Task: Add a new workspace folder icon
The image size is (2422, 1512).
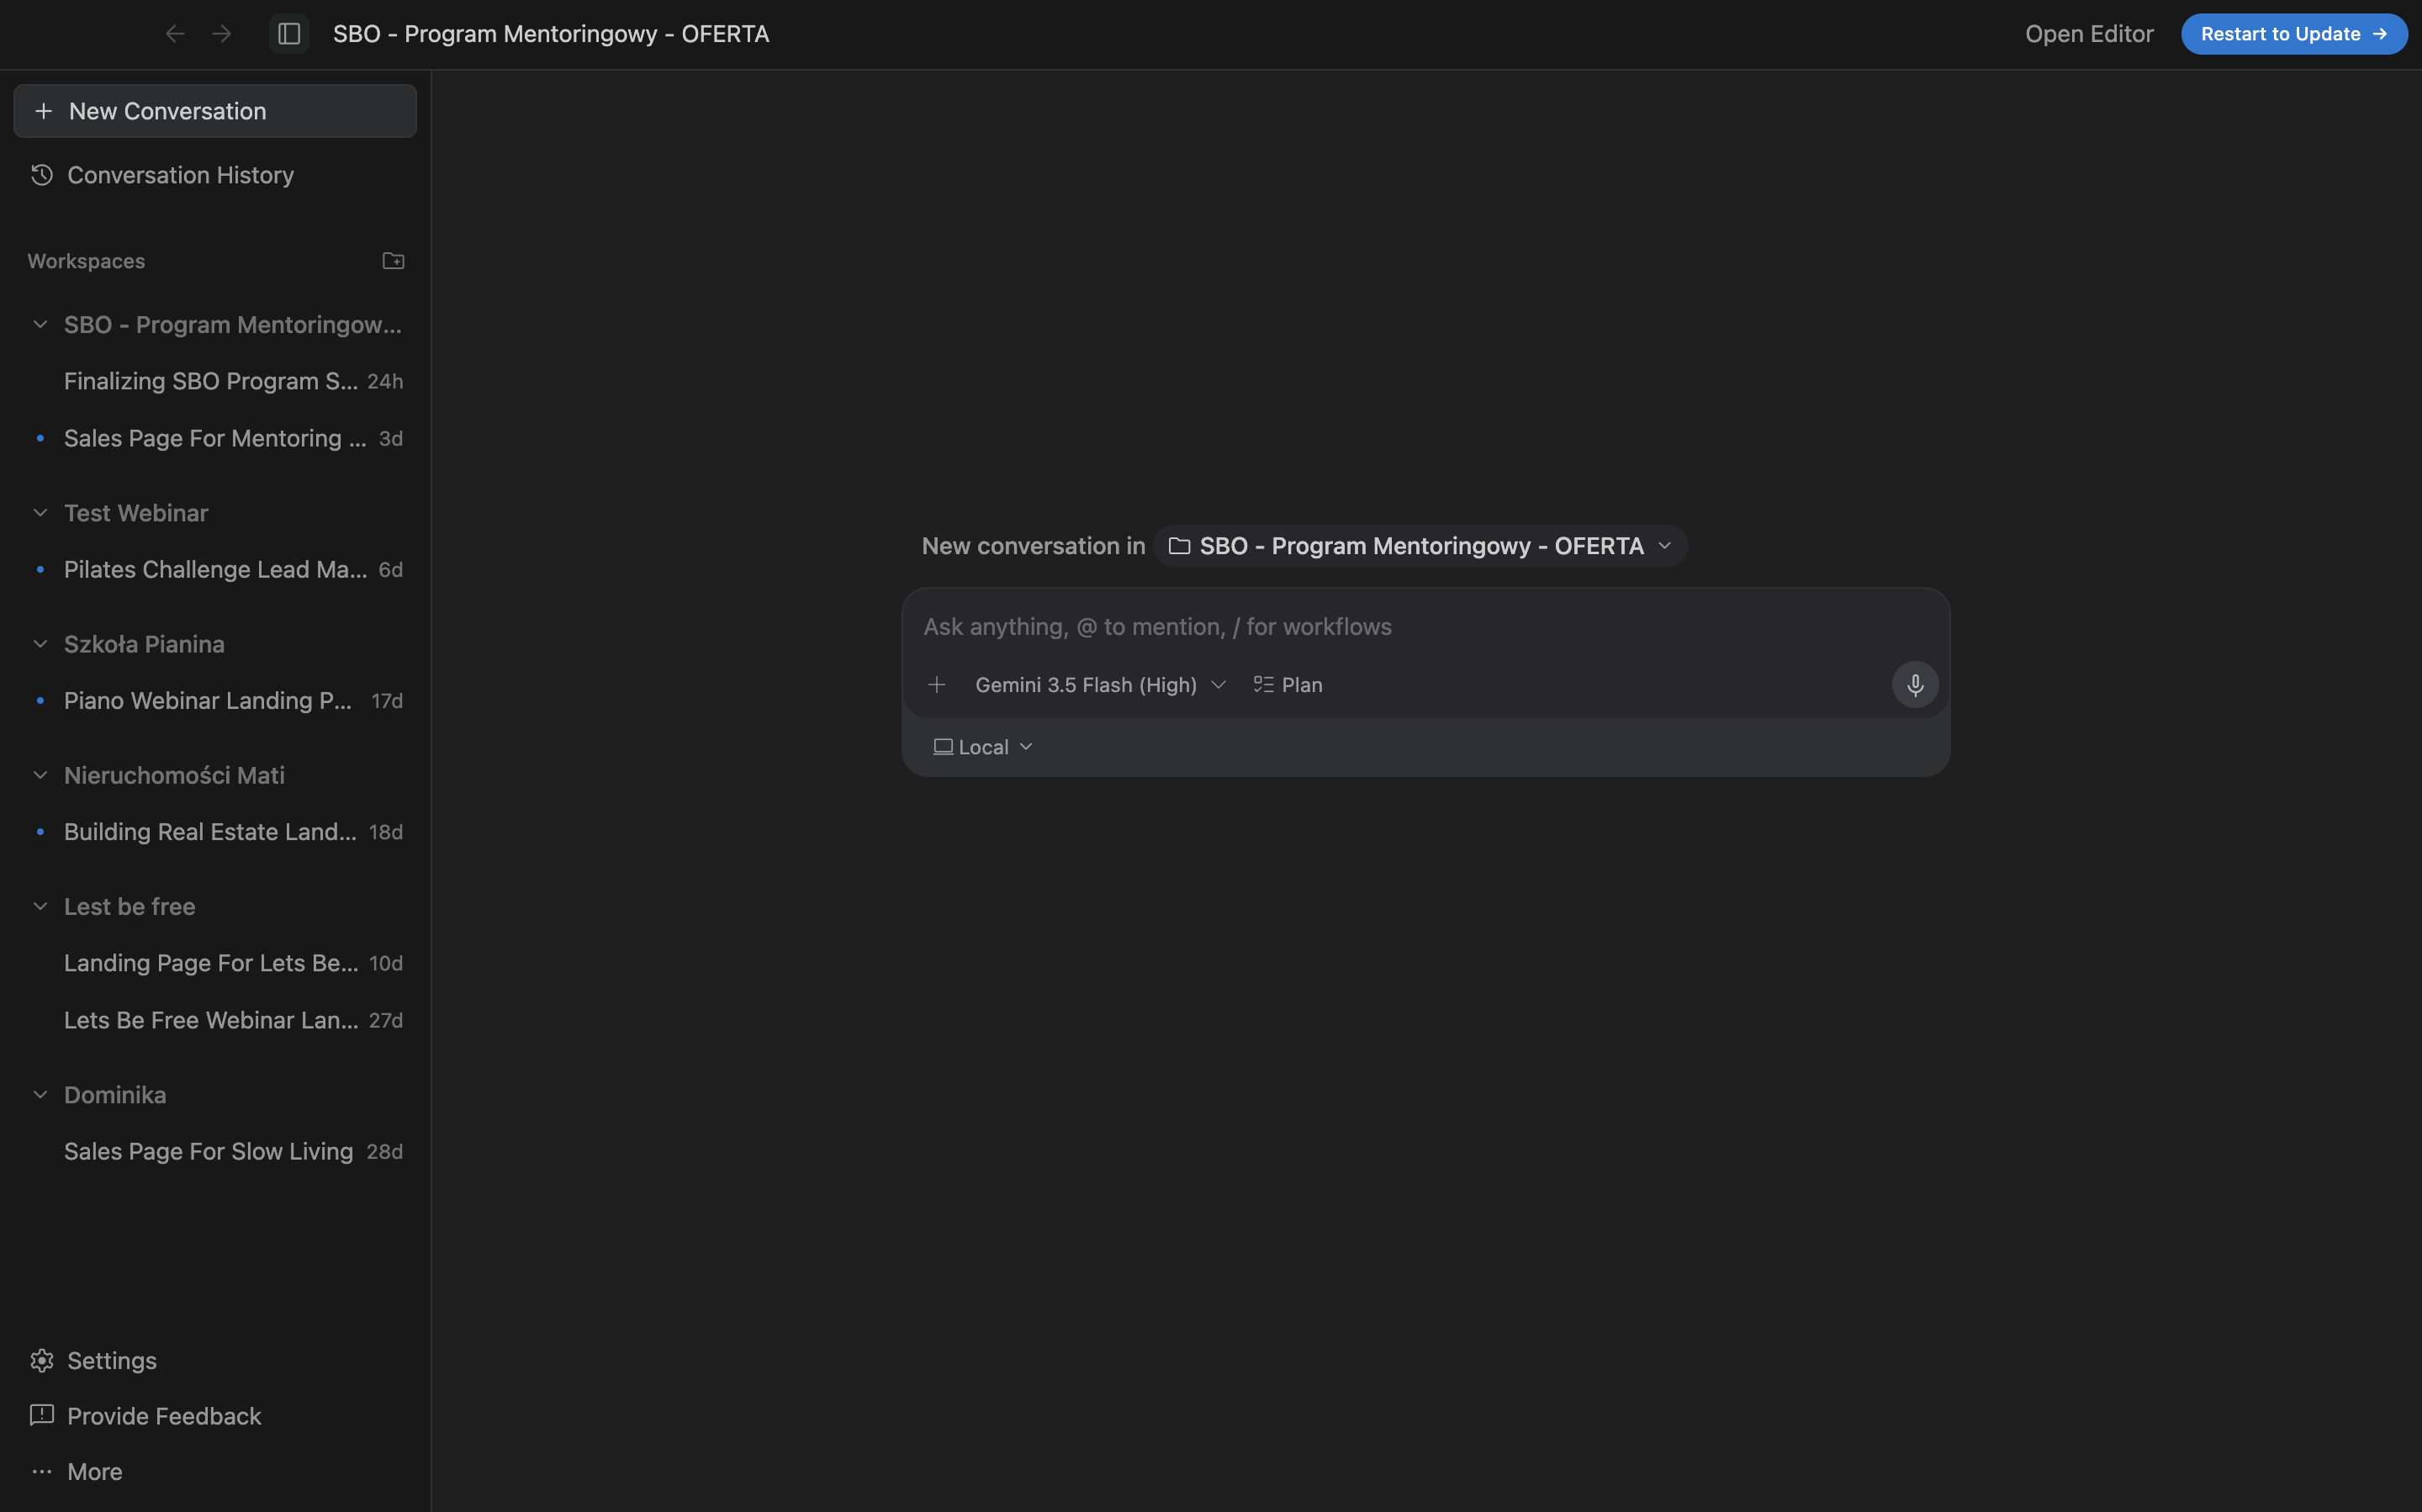Action: click(x=393, y=261)
